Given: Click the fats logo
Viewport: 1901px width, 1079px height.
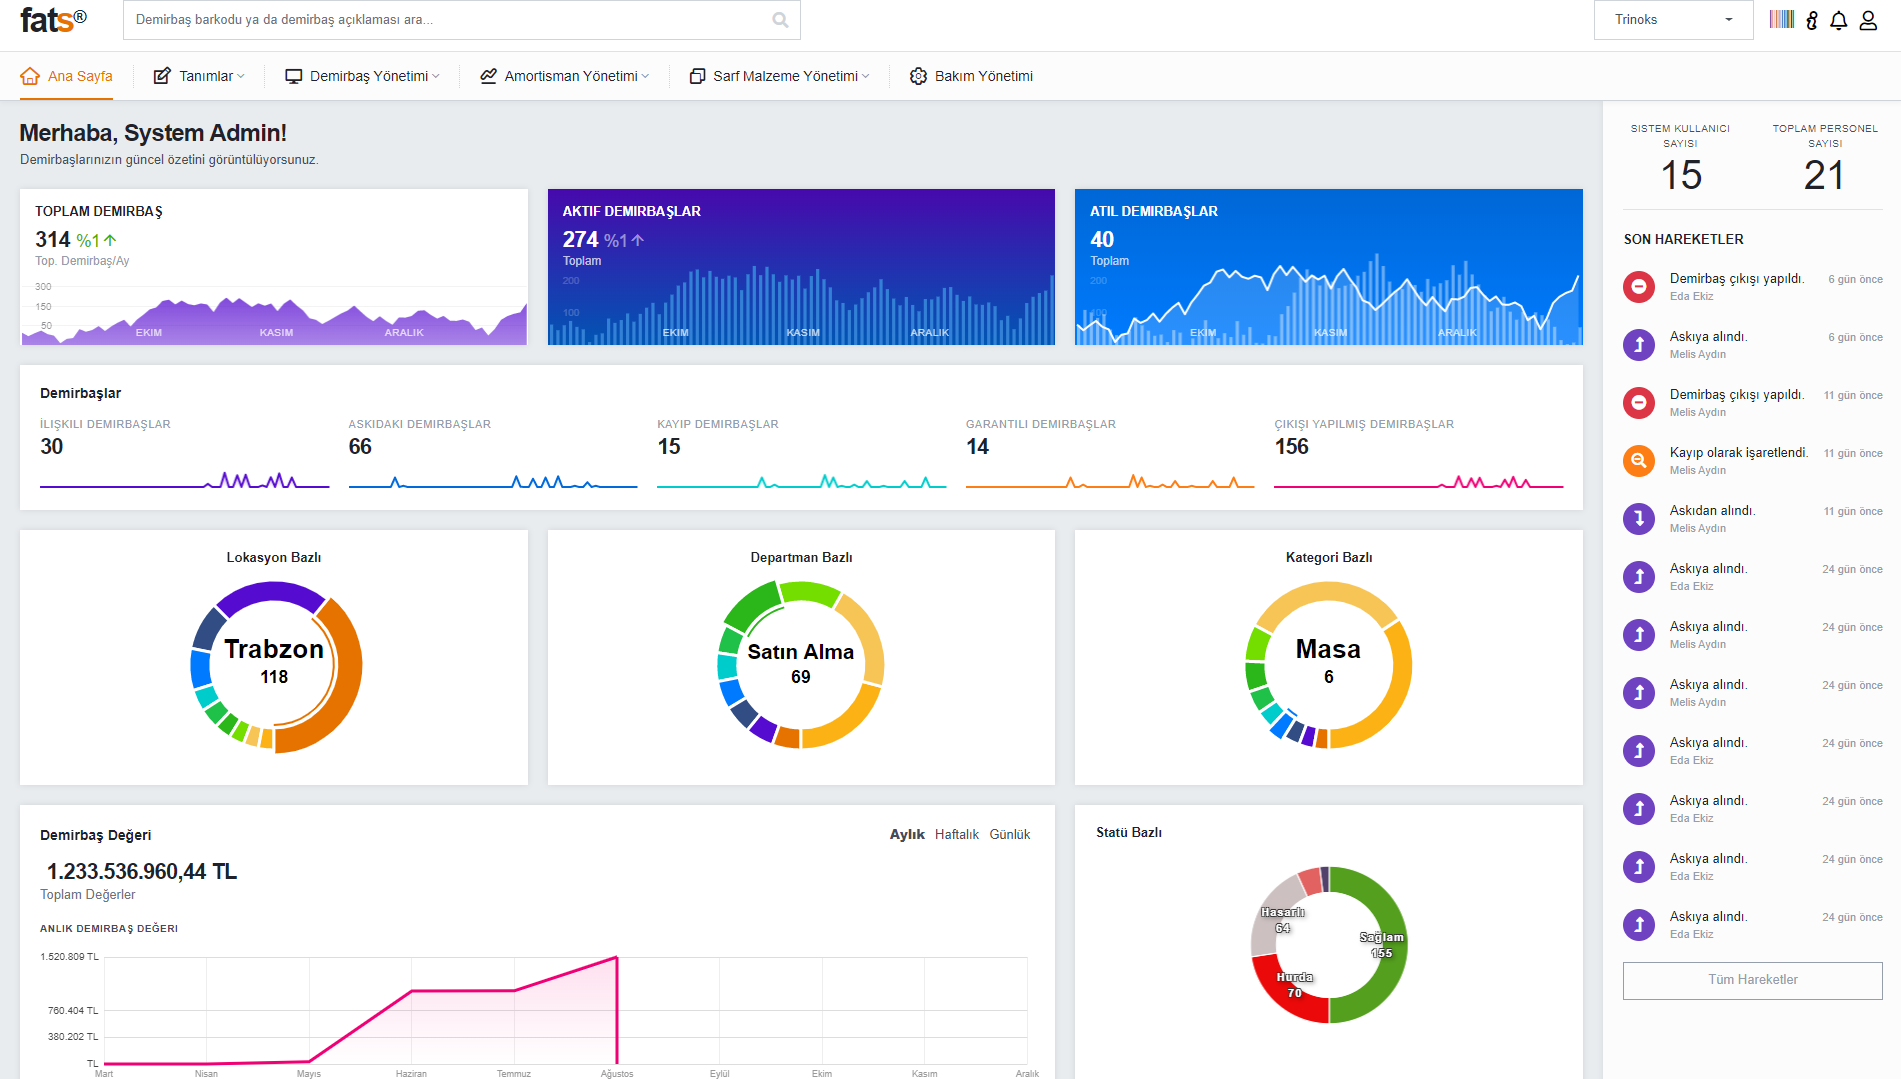Looking at the screenshot, I should (54, 19).
